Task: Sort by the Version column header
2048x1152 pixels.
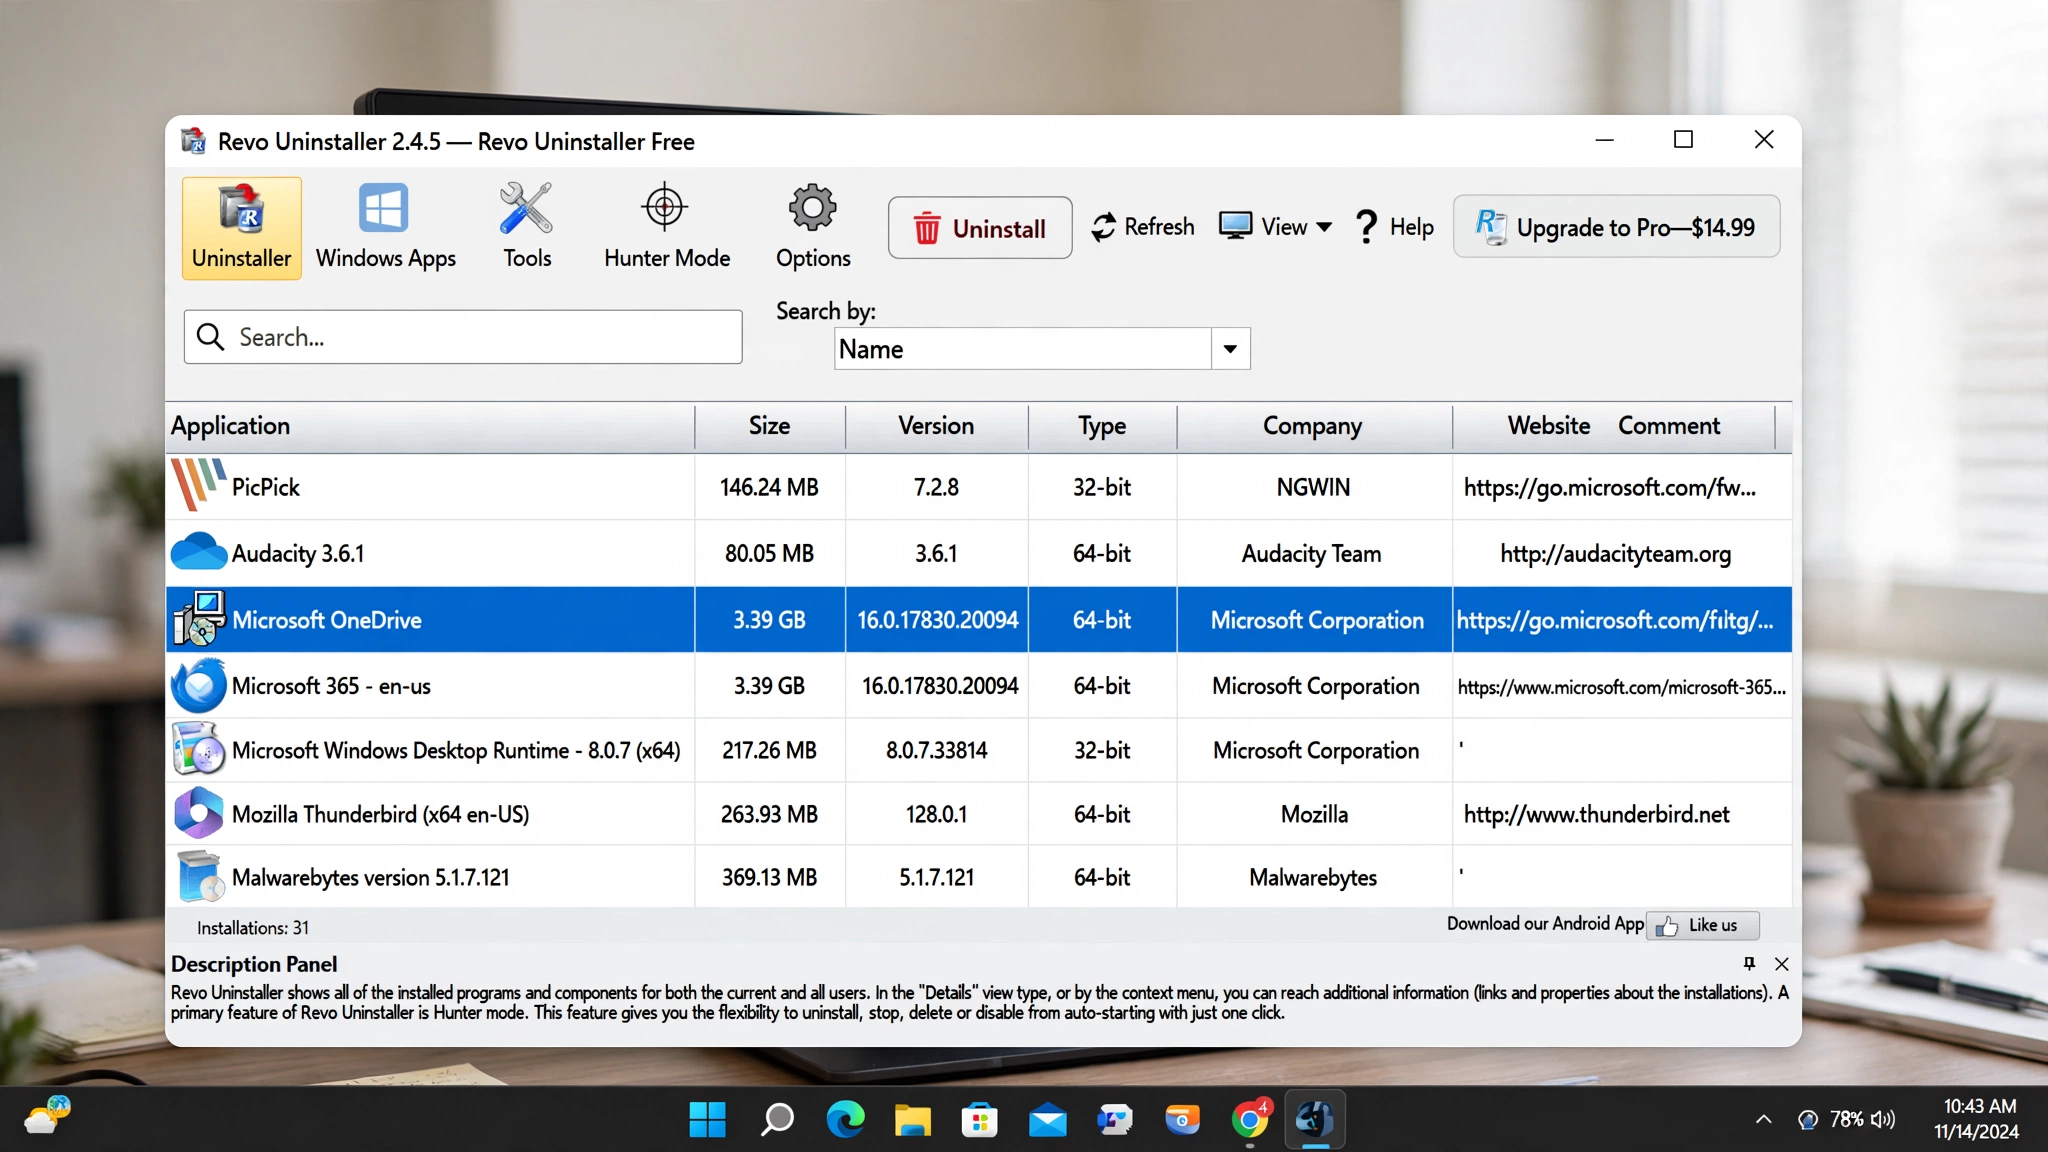Action: (x=936, y=426)
